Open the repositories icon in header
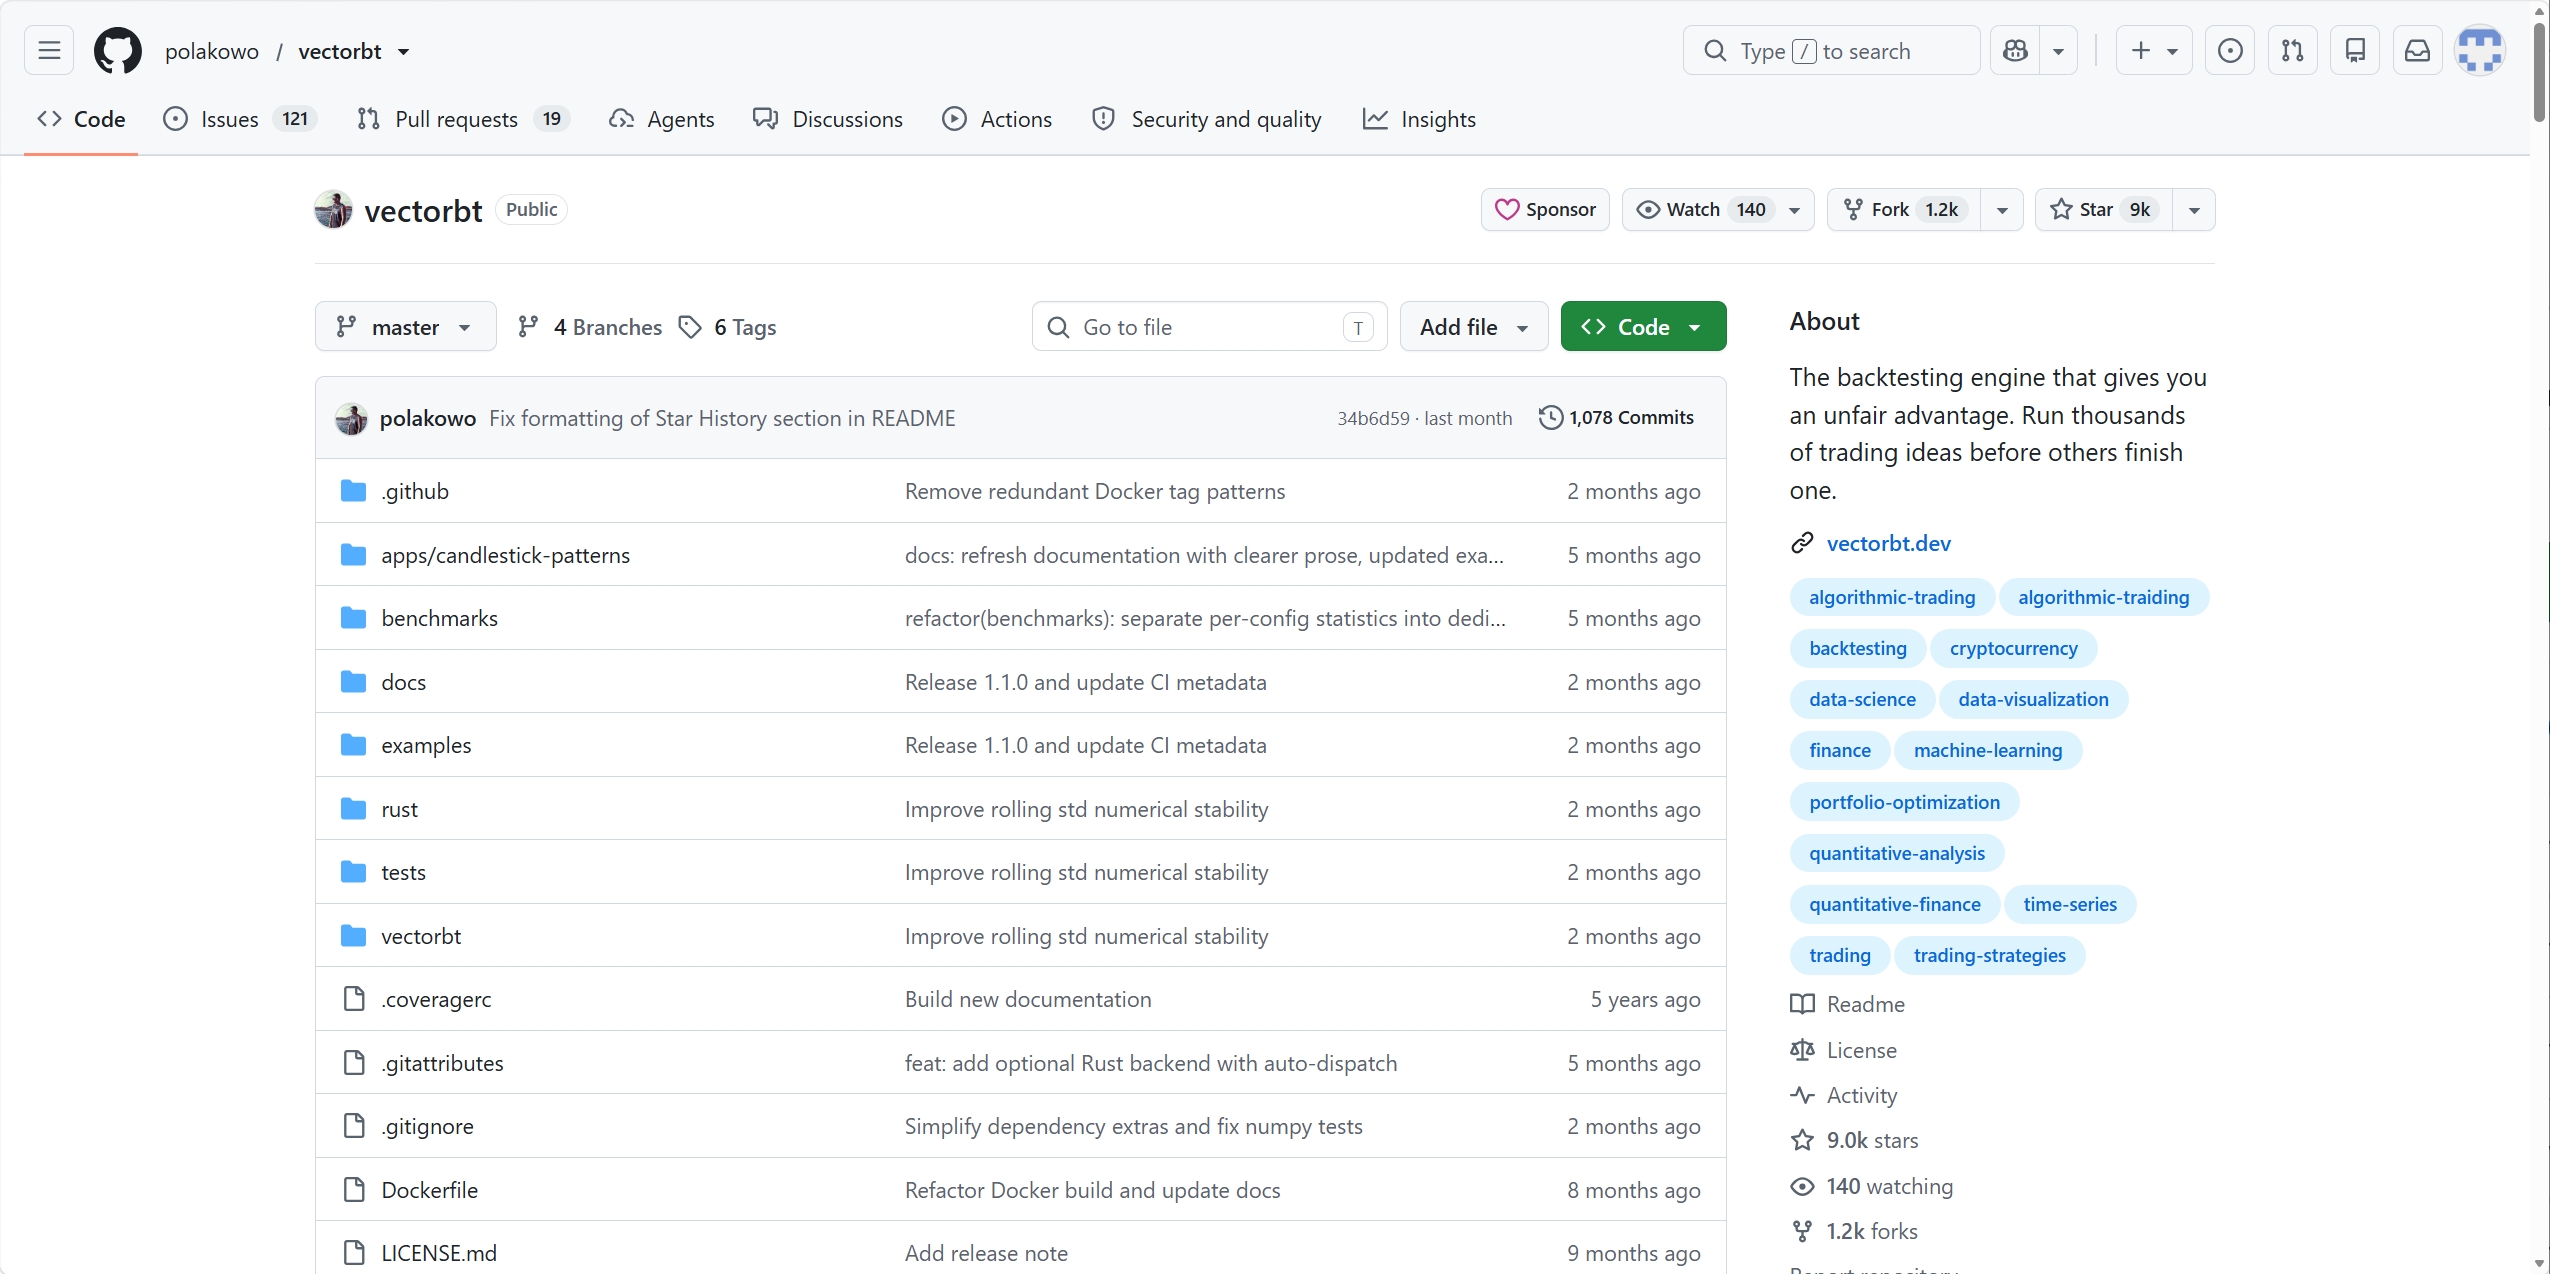 [x=2355, y=50]
